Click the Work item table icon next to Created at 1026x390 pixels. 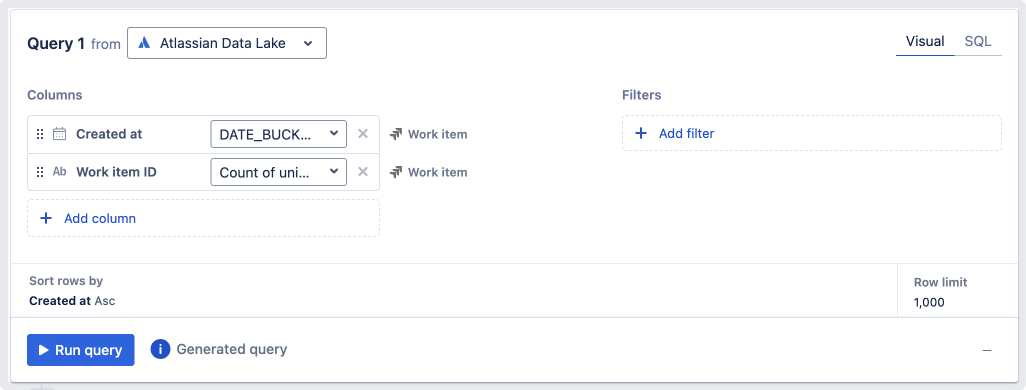coord(395,135)
